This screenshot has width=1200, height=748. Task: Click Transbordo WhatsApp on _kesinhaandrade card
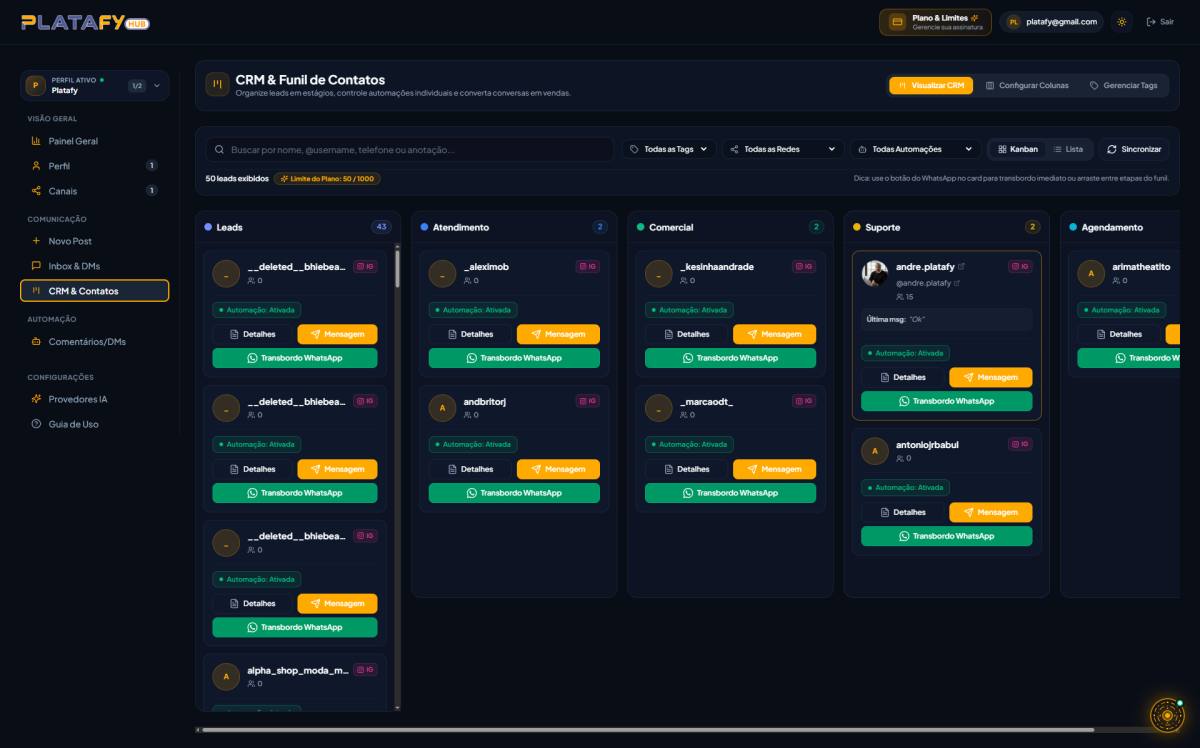730,358
